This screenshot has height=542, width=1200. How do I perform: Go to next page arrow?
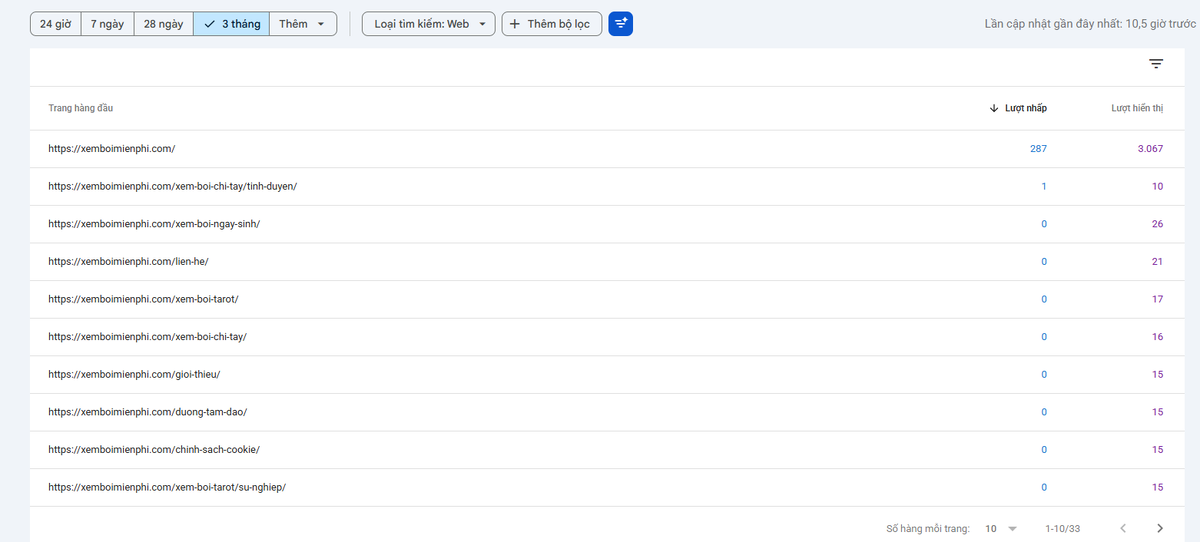tap(1159, 528)
